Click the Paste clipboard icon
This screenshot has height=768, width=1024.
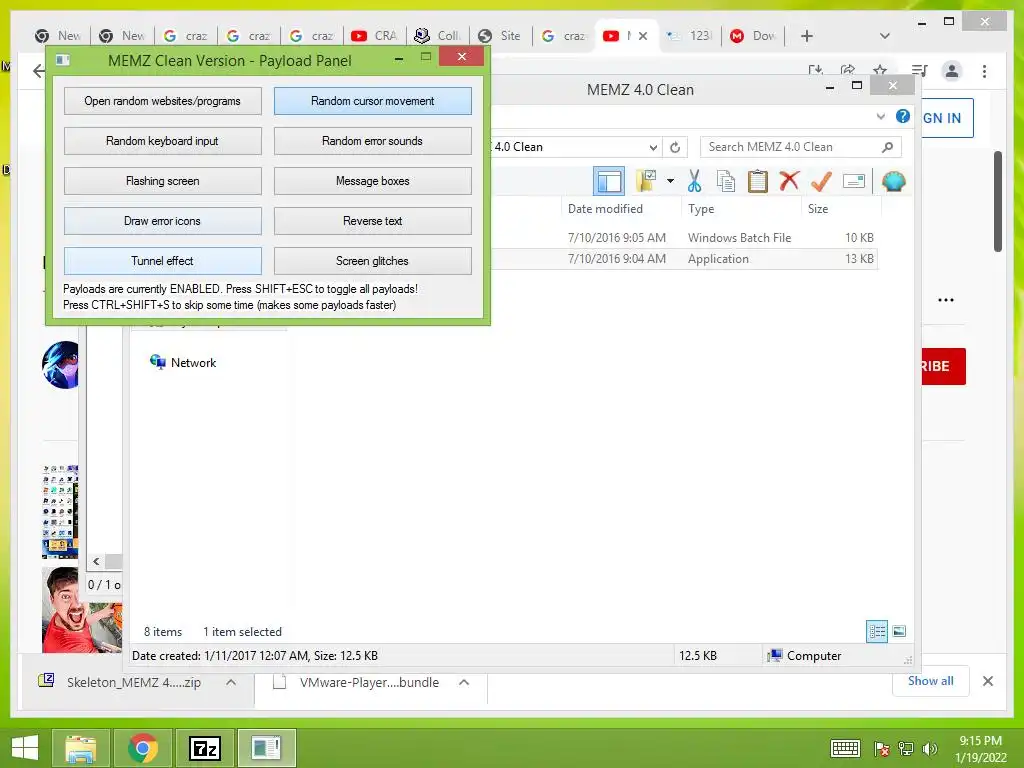point(758,181)
